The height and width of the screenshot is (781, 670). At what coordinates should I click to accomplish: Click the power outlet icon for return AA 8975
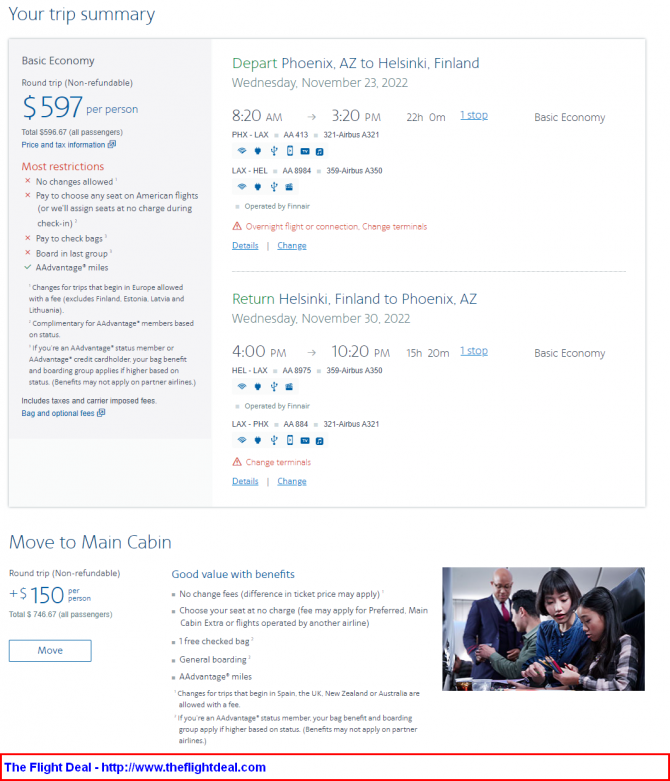[257, 387]
